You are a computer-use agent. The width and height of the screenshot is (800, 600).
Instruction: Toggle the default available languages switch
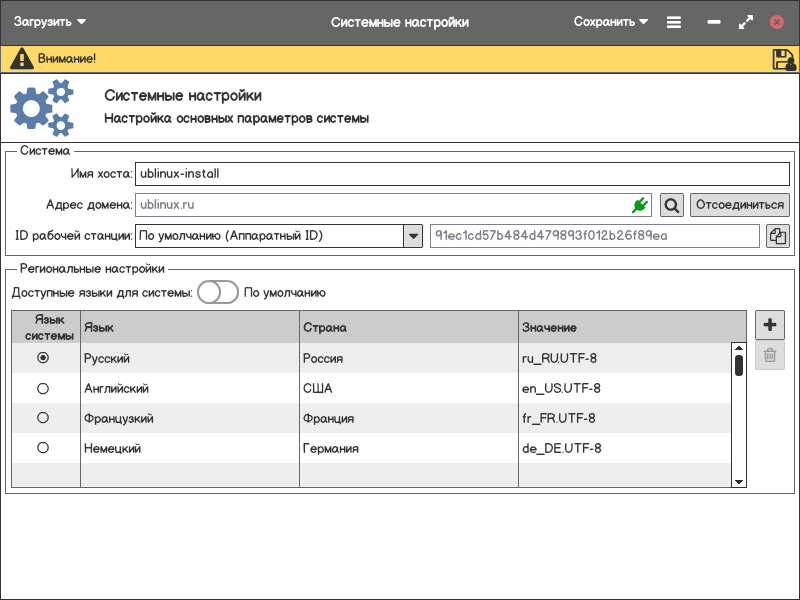coord(217,293)
